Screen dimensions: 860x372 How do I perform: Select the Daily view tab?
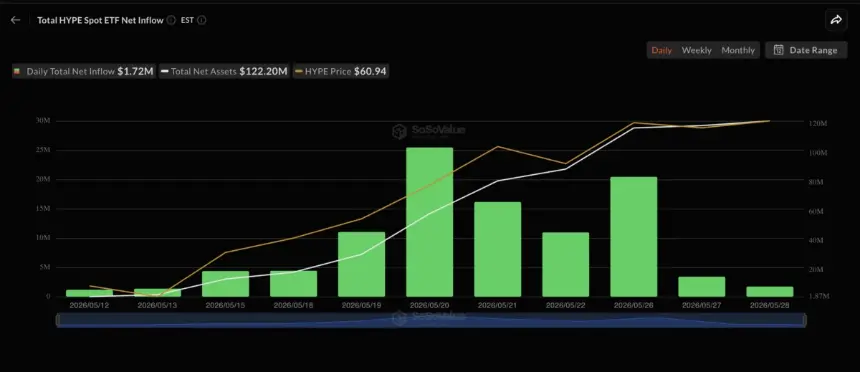pos(661,50)
